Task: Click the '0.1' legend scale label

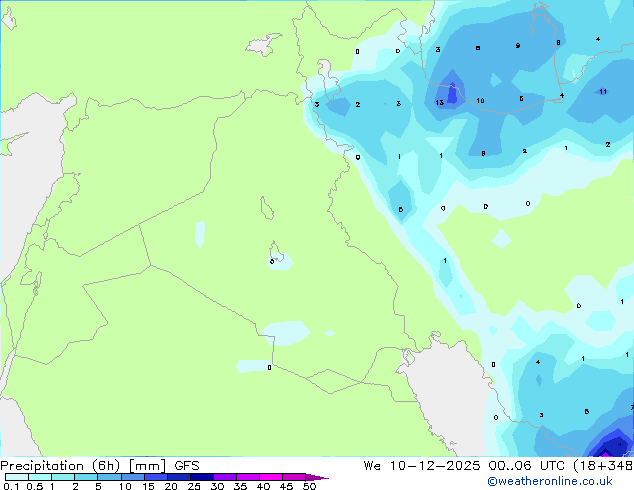Action: click(11, 486)
